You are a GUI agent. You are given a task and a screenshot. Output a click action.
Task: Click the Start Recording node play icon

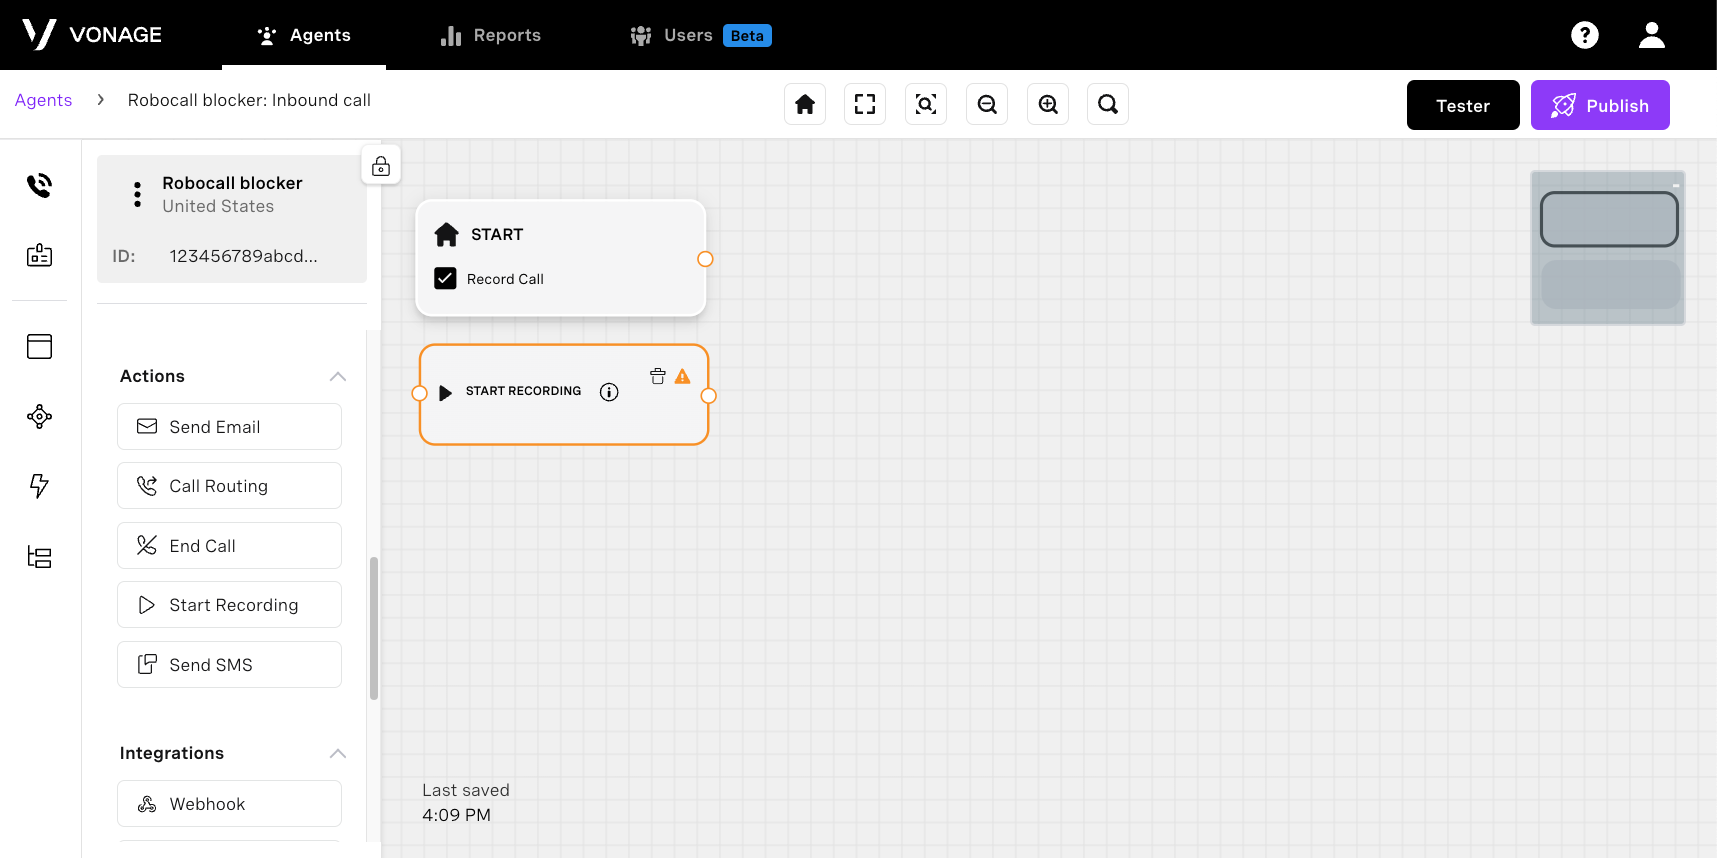[446, 393]
